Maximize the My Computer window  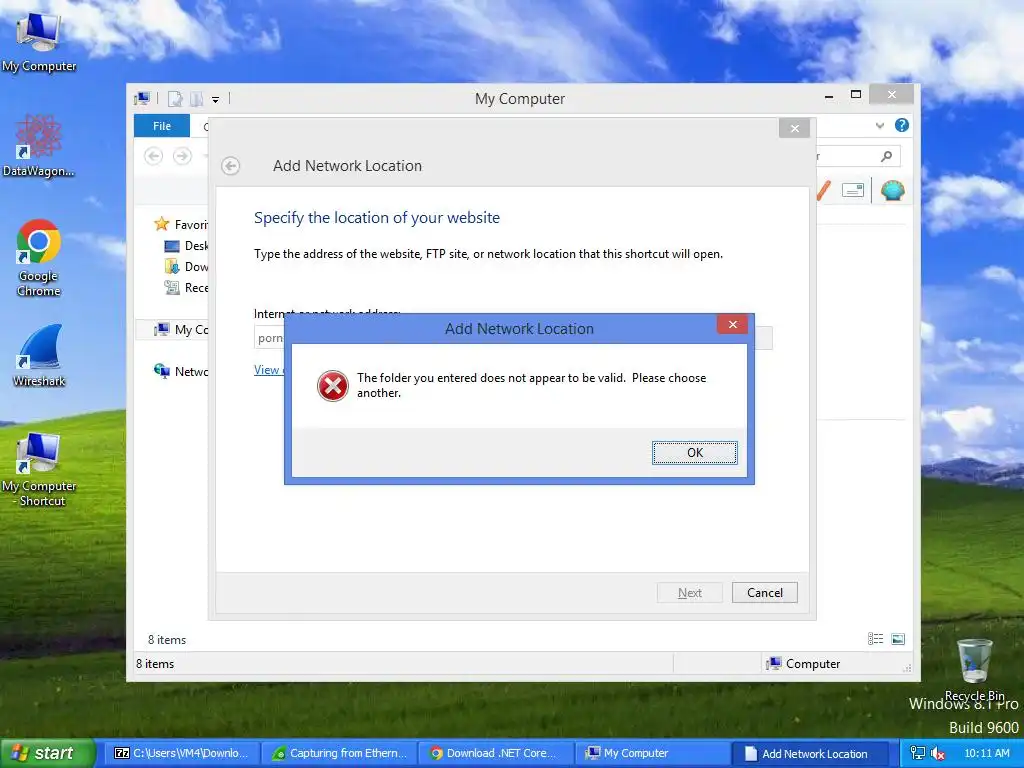[856, 95]
